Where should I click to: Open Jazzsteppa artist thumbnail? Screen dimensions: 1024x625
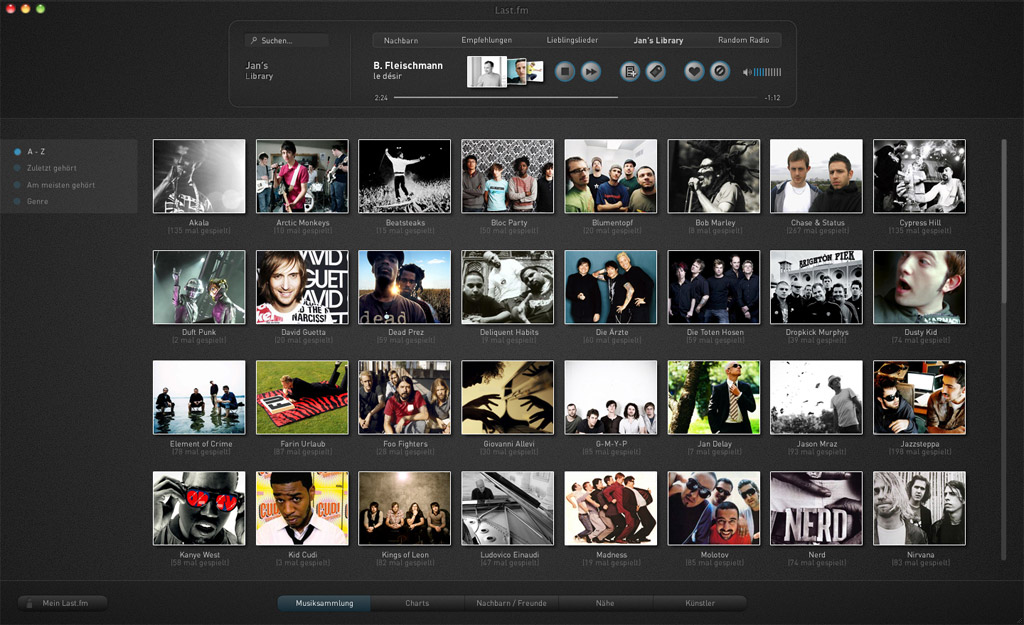(x=920, y=397)
